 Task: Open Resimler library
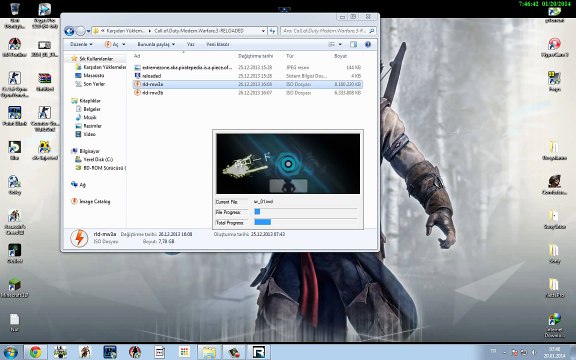point(89,126)
